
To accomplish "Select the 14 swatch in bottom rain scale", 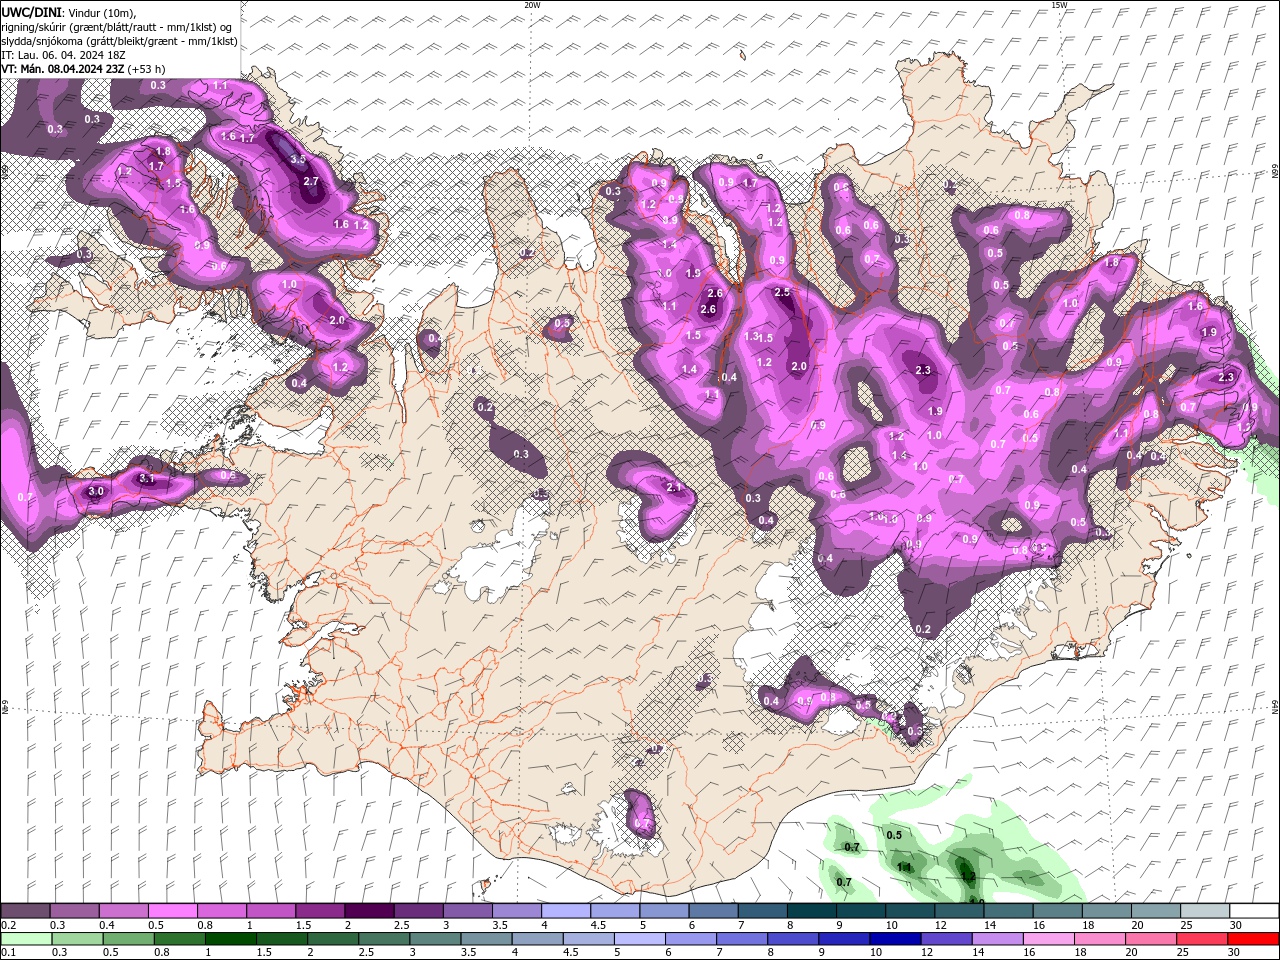I will [x=996, y=939].
